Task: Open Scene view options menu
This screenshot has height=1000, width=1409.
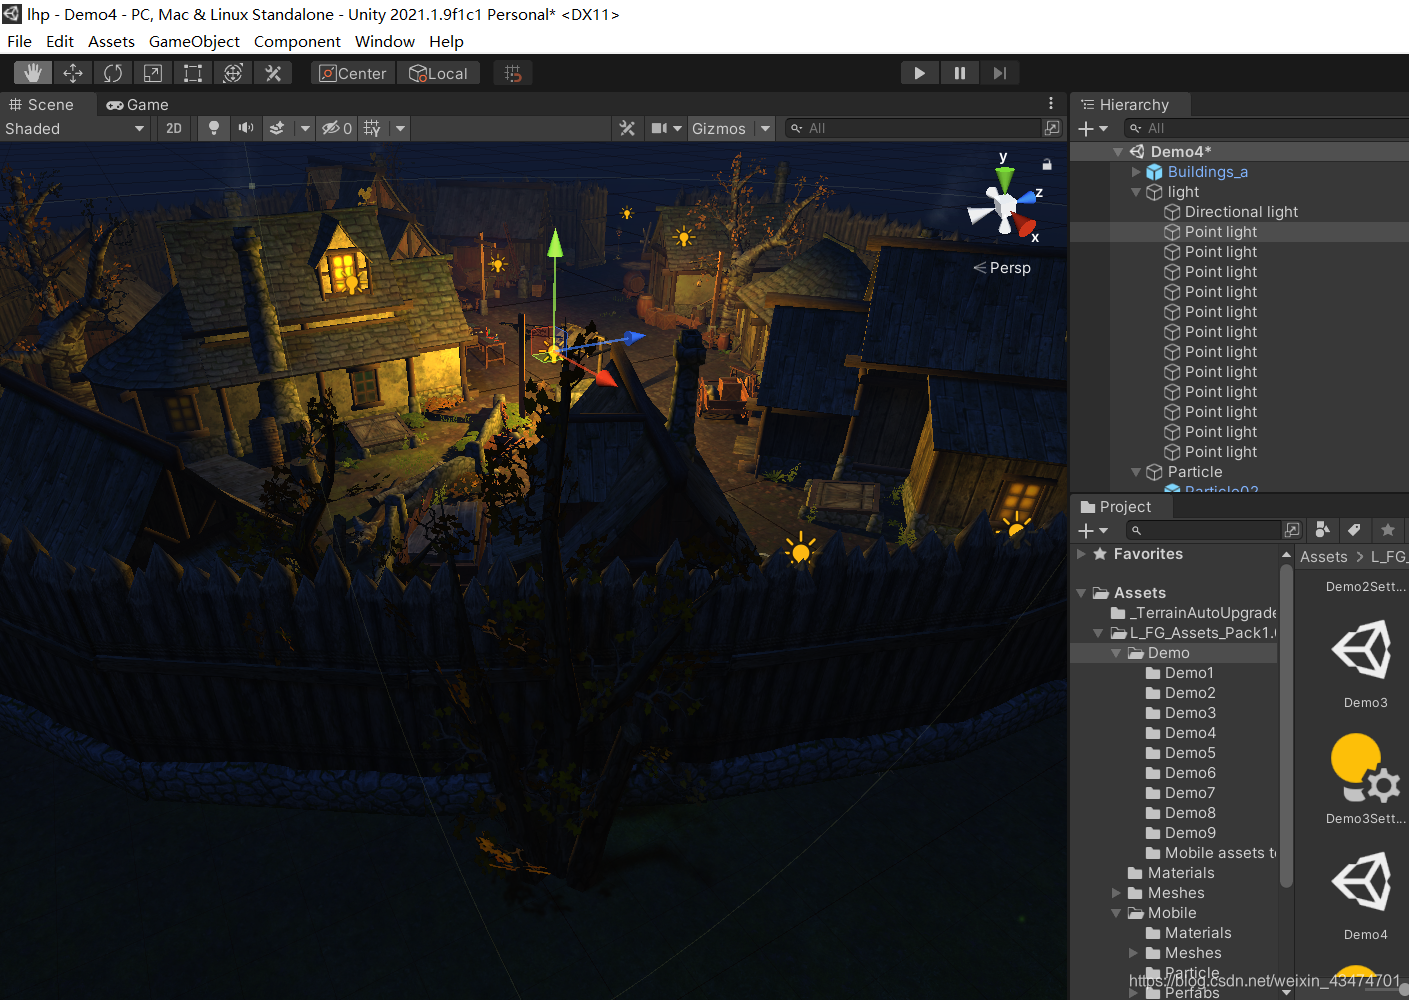Action: [1051, 103]
